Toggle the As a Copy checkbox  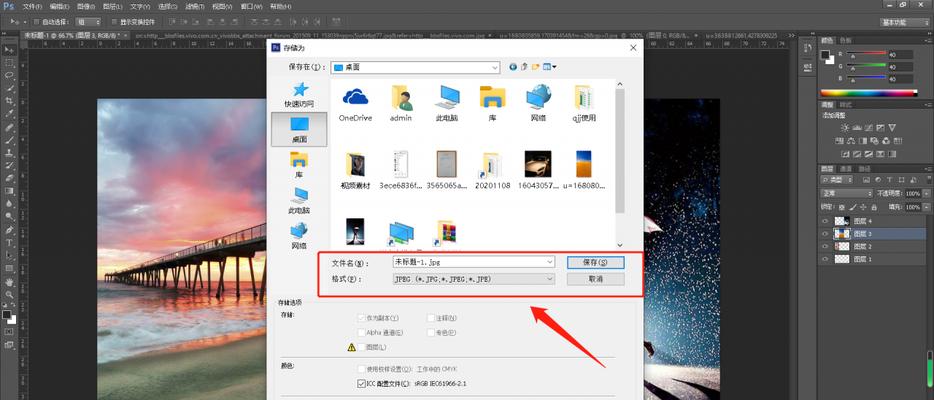pyautogui.click(x=361, y=318)
